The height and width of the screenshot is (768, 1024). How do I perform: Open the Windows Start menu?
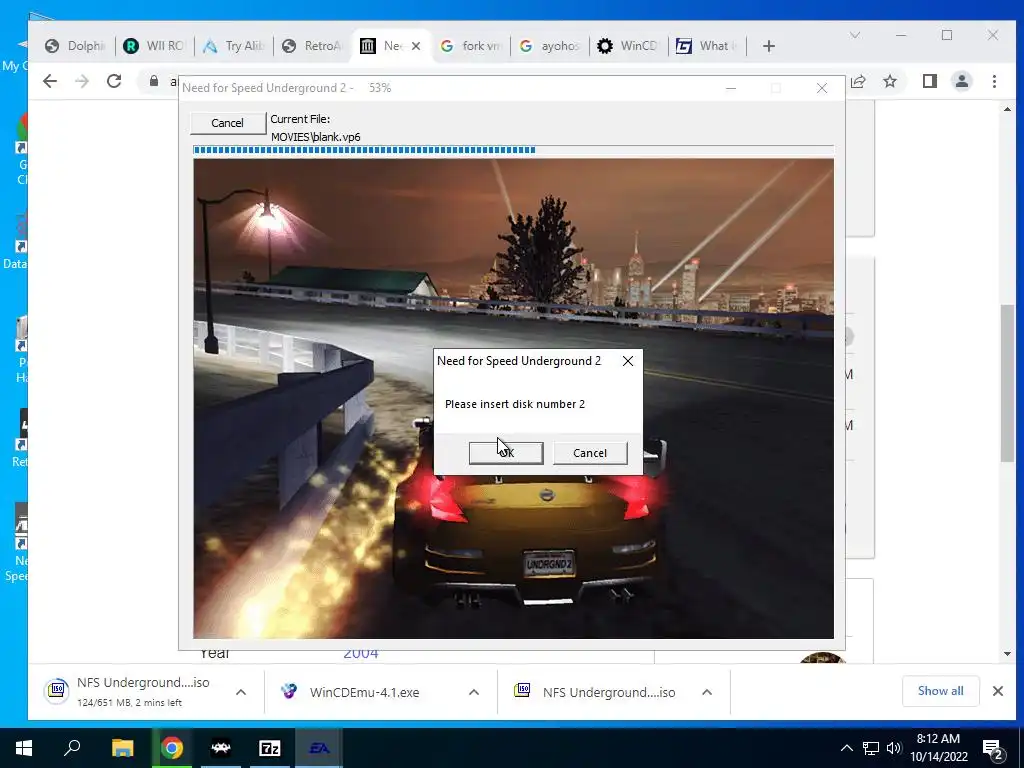click(24, 748)
